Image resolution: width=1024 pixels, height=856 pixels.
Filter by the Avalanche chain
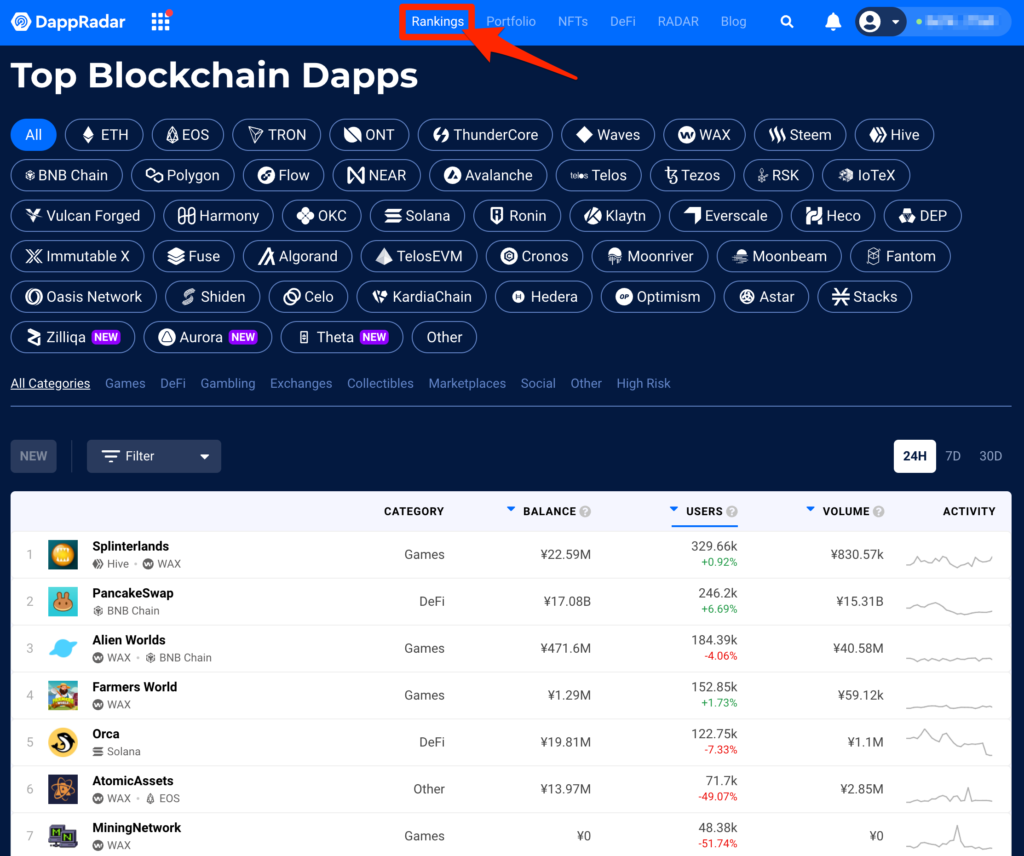click(x=488, y=176)
